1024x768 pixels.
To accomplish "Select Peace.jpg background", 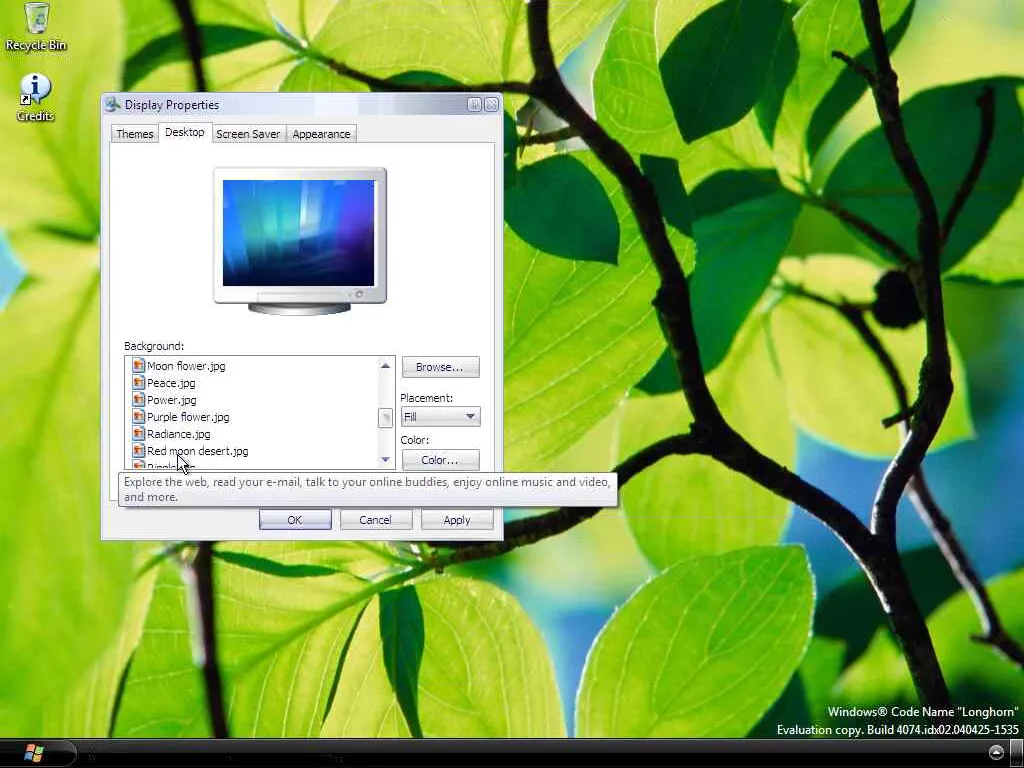I will [171, 383].
